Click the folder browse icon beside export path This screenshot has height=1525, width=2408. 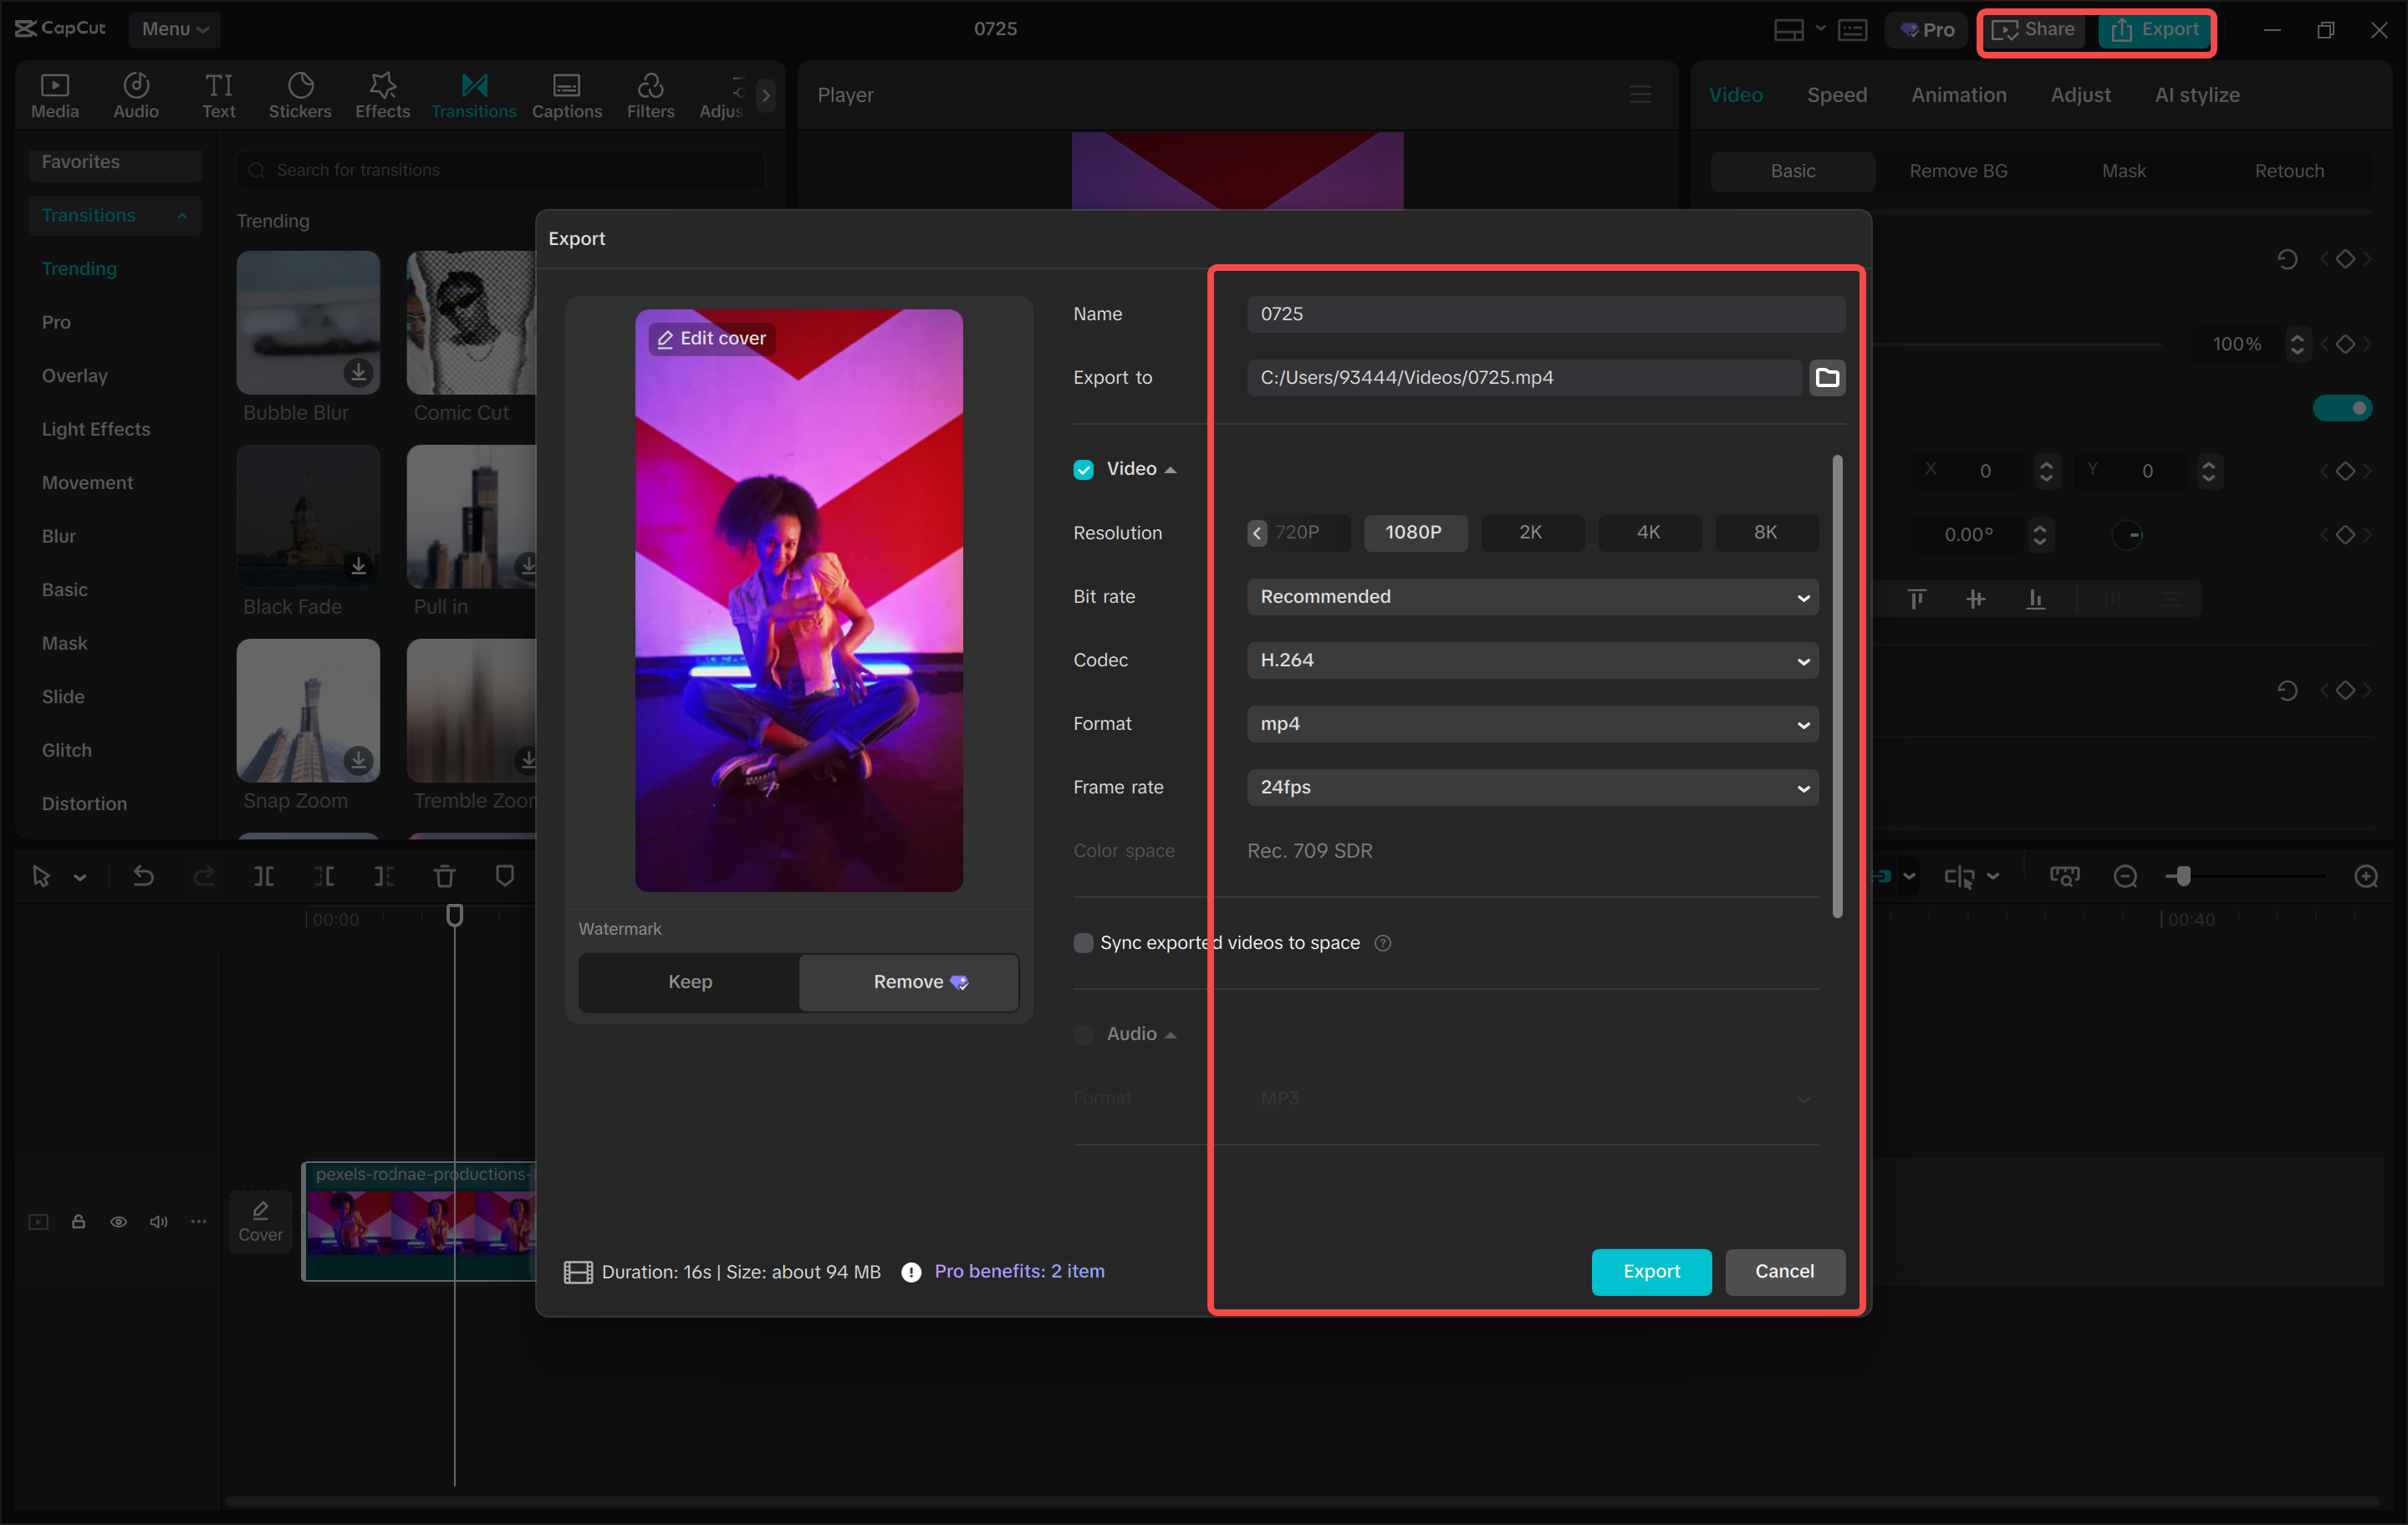1826,377
